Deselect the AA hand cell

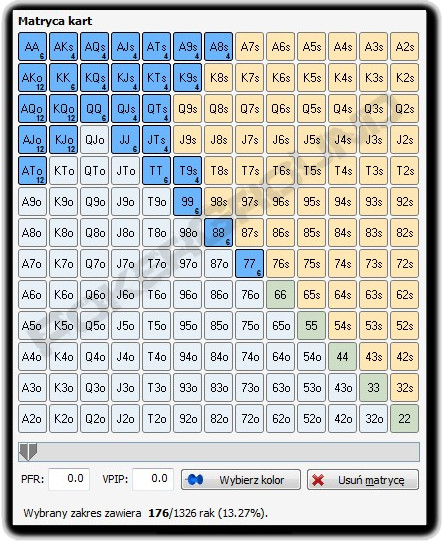click(32, 47)
